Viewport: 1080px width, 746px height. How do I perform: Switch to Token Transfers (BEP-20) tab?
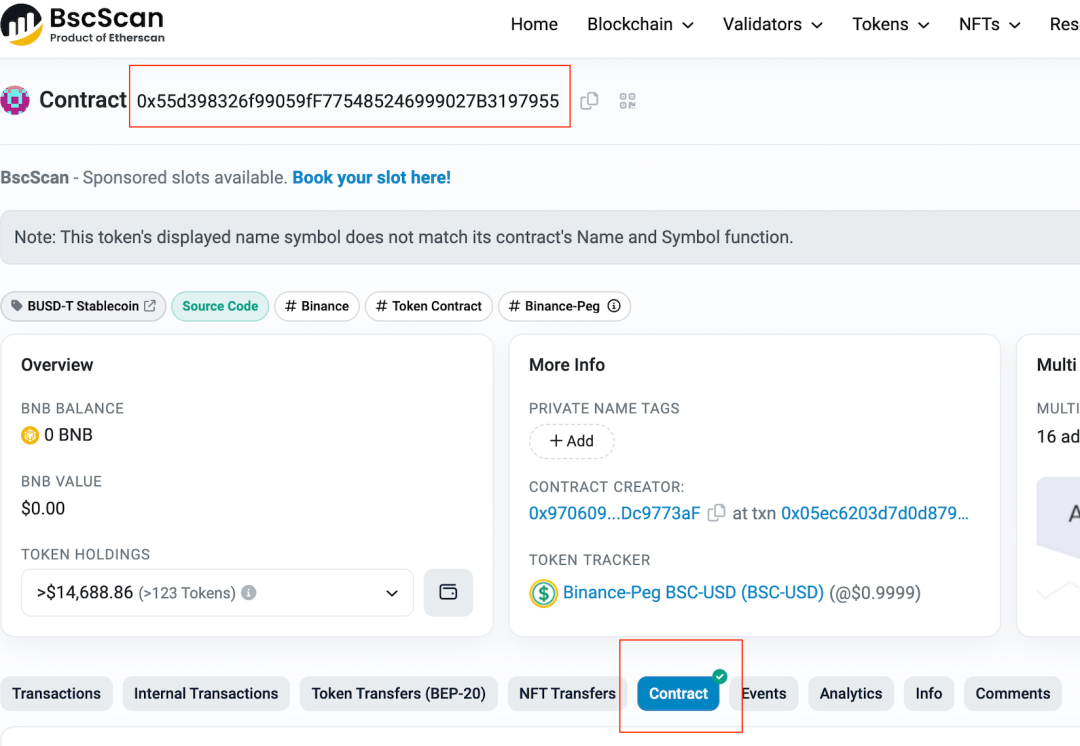pos(398,693)
